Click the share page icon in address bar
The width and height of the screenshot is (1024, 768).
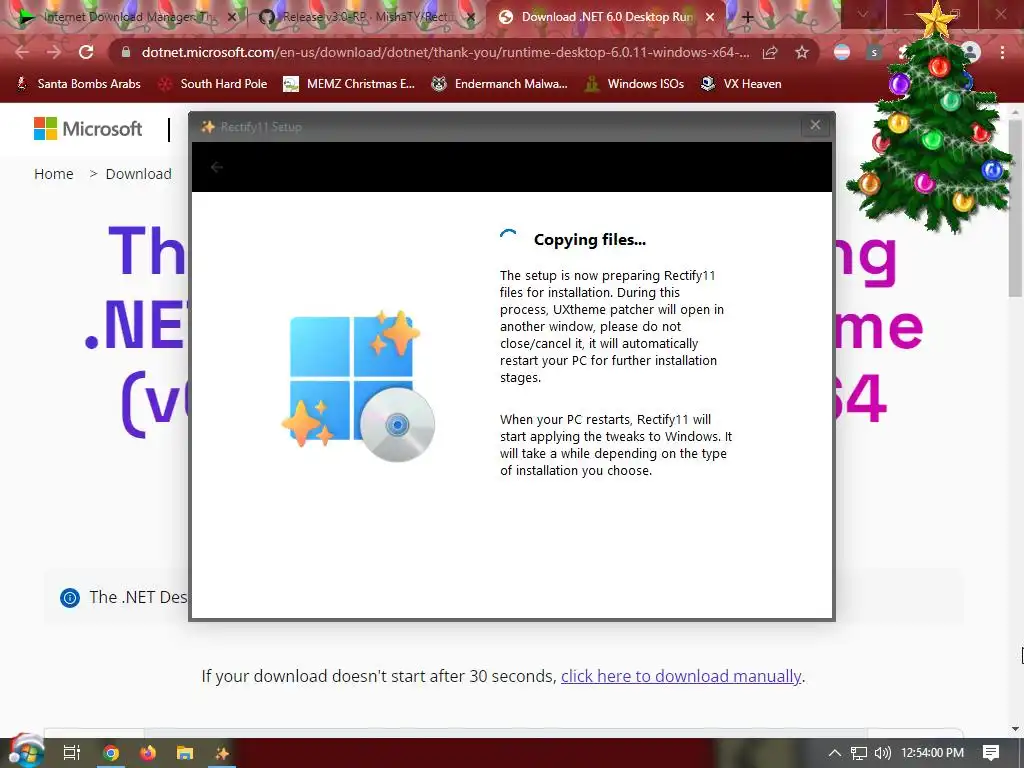coord(770,52)
